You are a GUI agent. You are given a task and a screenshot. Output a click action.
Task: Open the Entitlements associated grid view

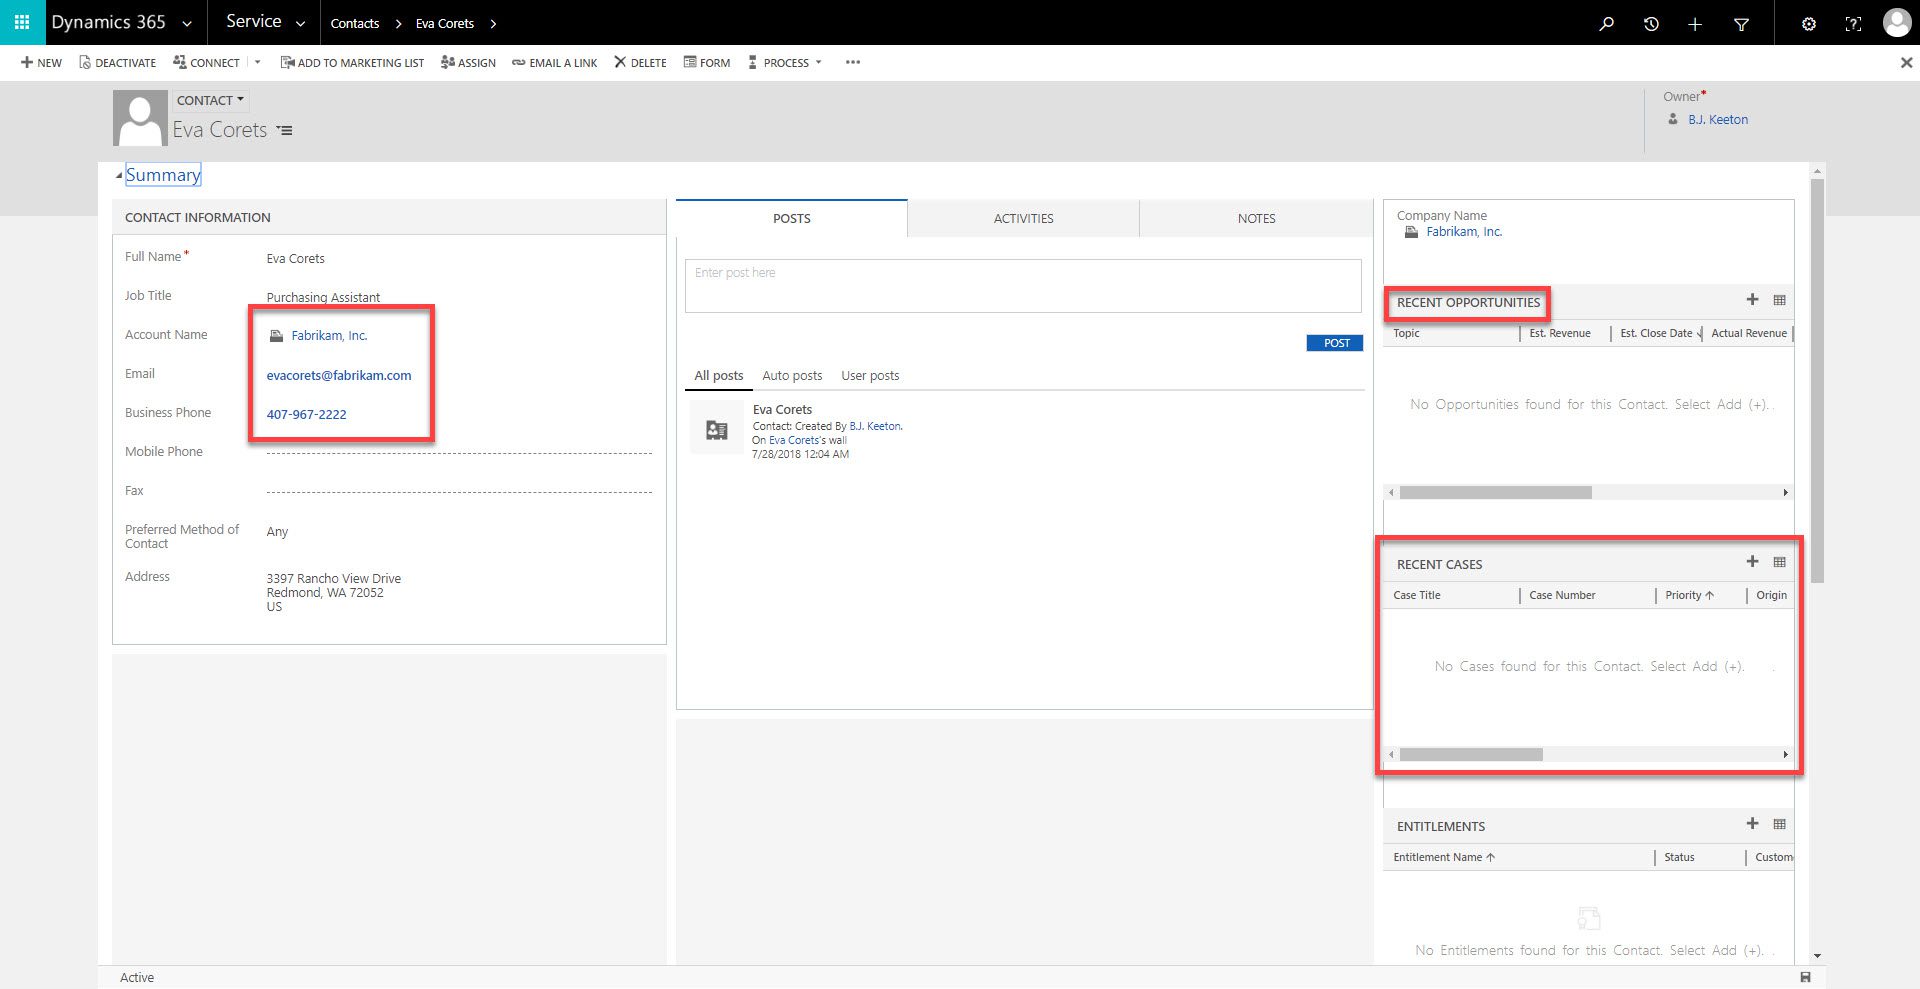1779,824
